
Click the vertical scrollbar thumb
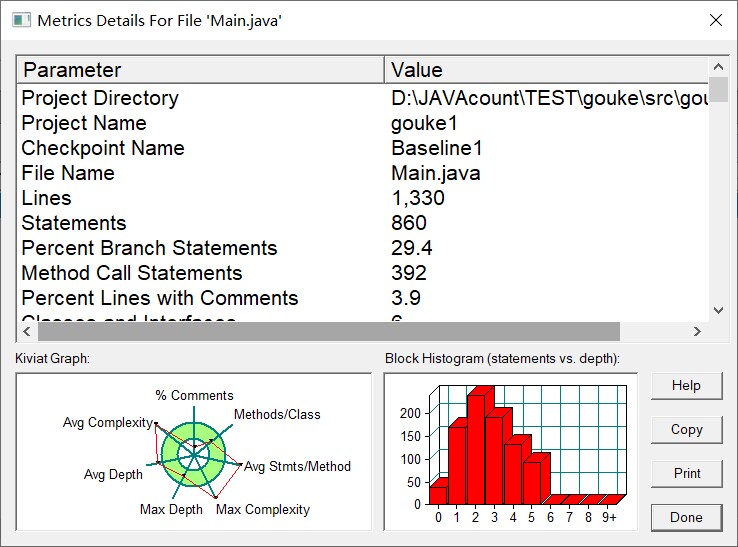(718, 89)
